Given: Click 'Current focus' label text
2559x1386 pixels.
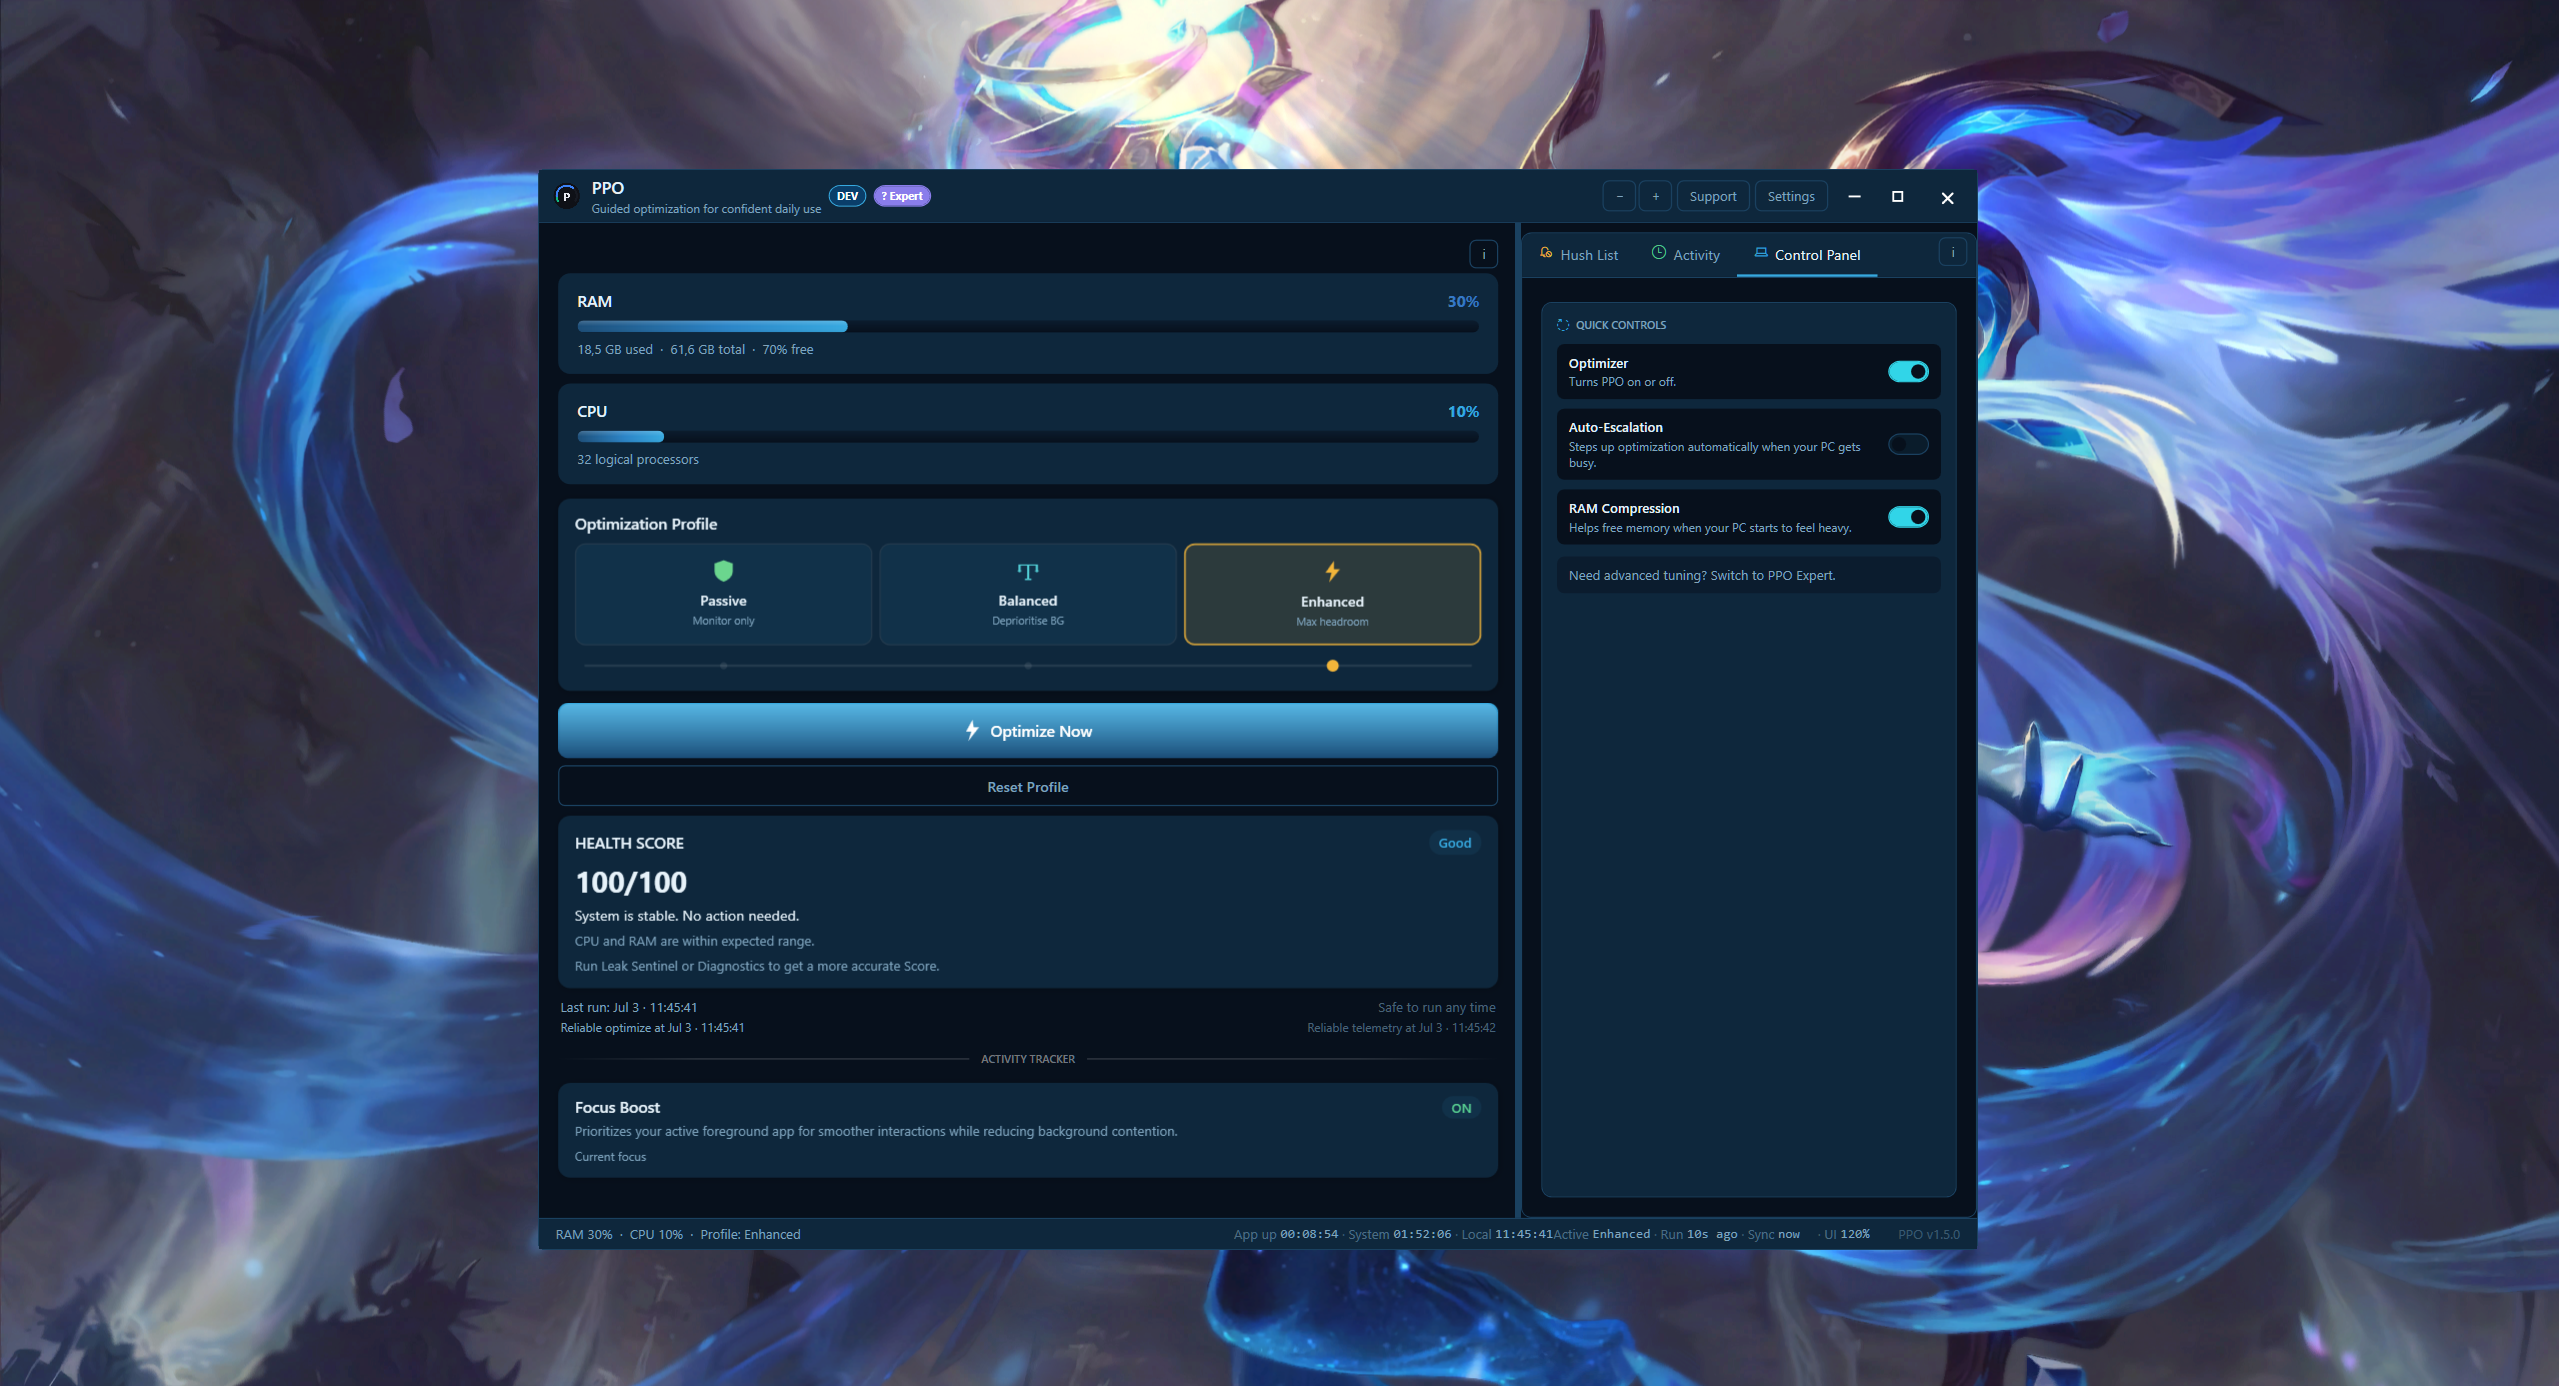Looking at the screenshot, I should click(610, 1157).
